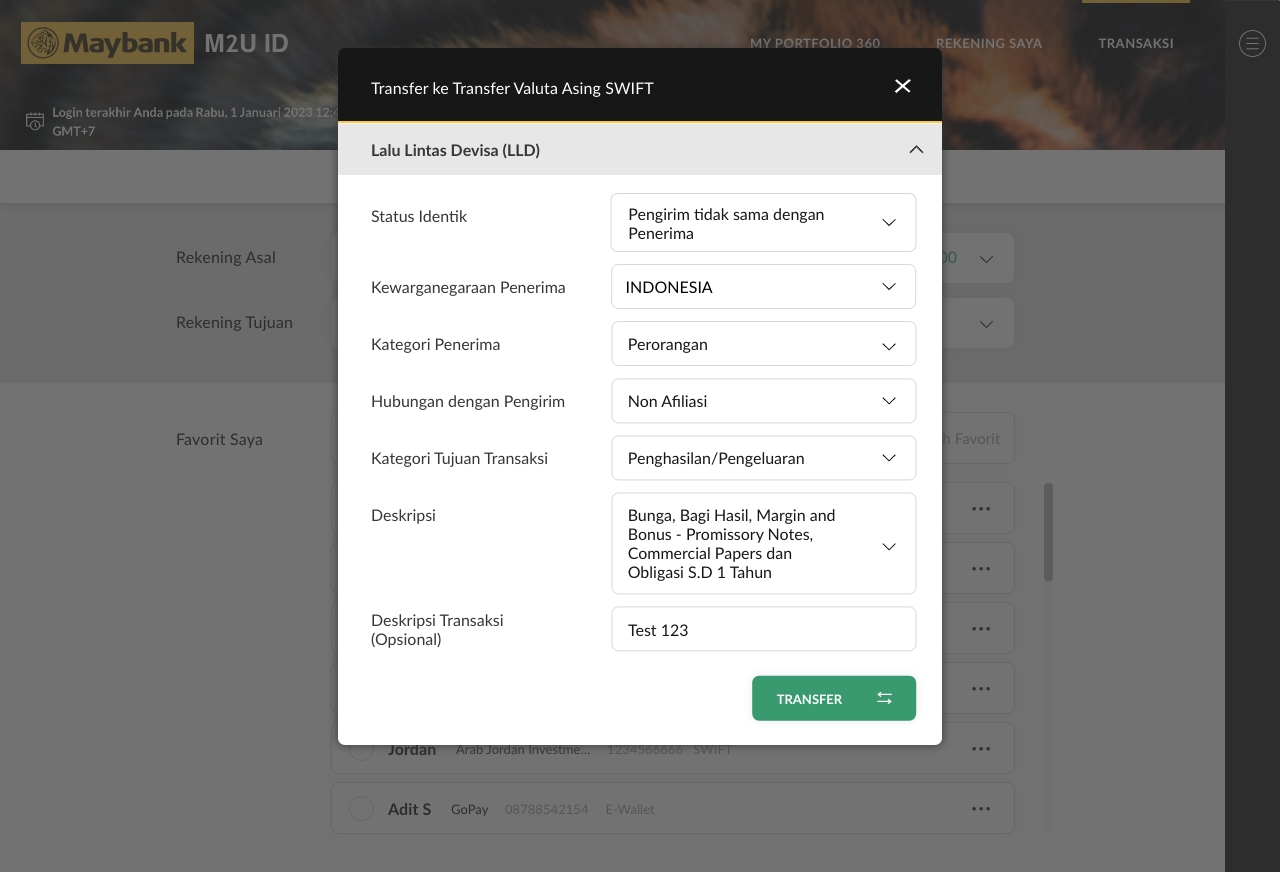Screen dimensions: 1280x872
Task: Click the Deskripsi Transaksi text field
Action: pyautogui.click(x=763, y=630)
